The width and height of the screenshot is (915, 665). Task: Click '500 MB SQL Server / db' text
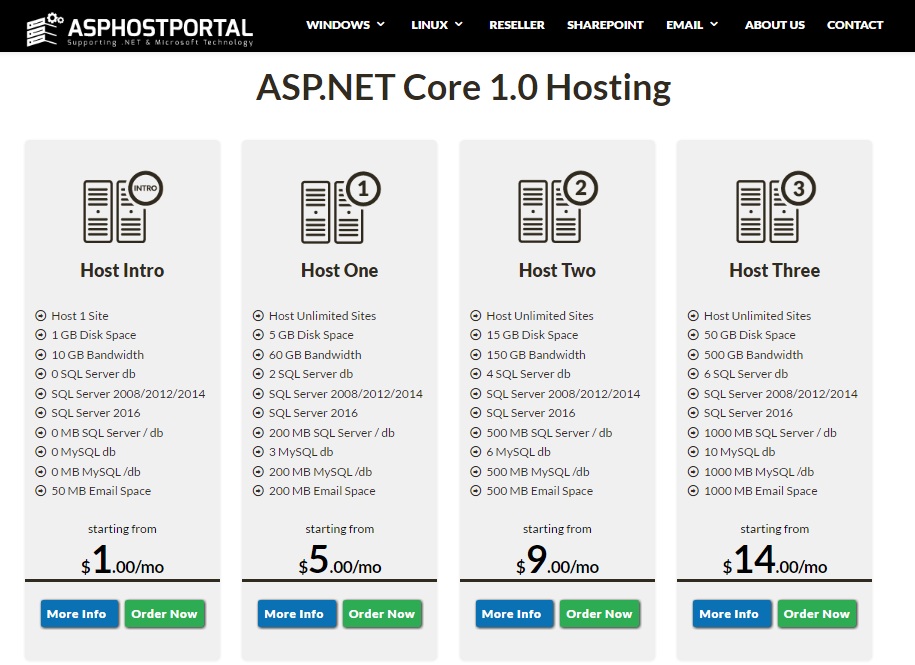coord(549,433)
